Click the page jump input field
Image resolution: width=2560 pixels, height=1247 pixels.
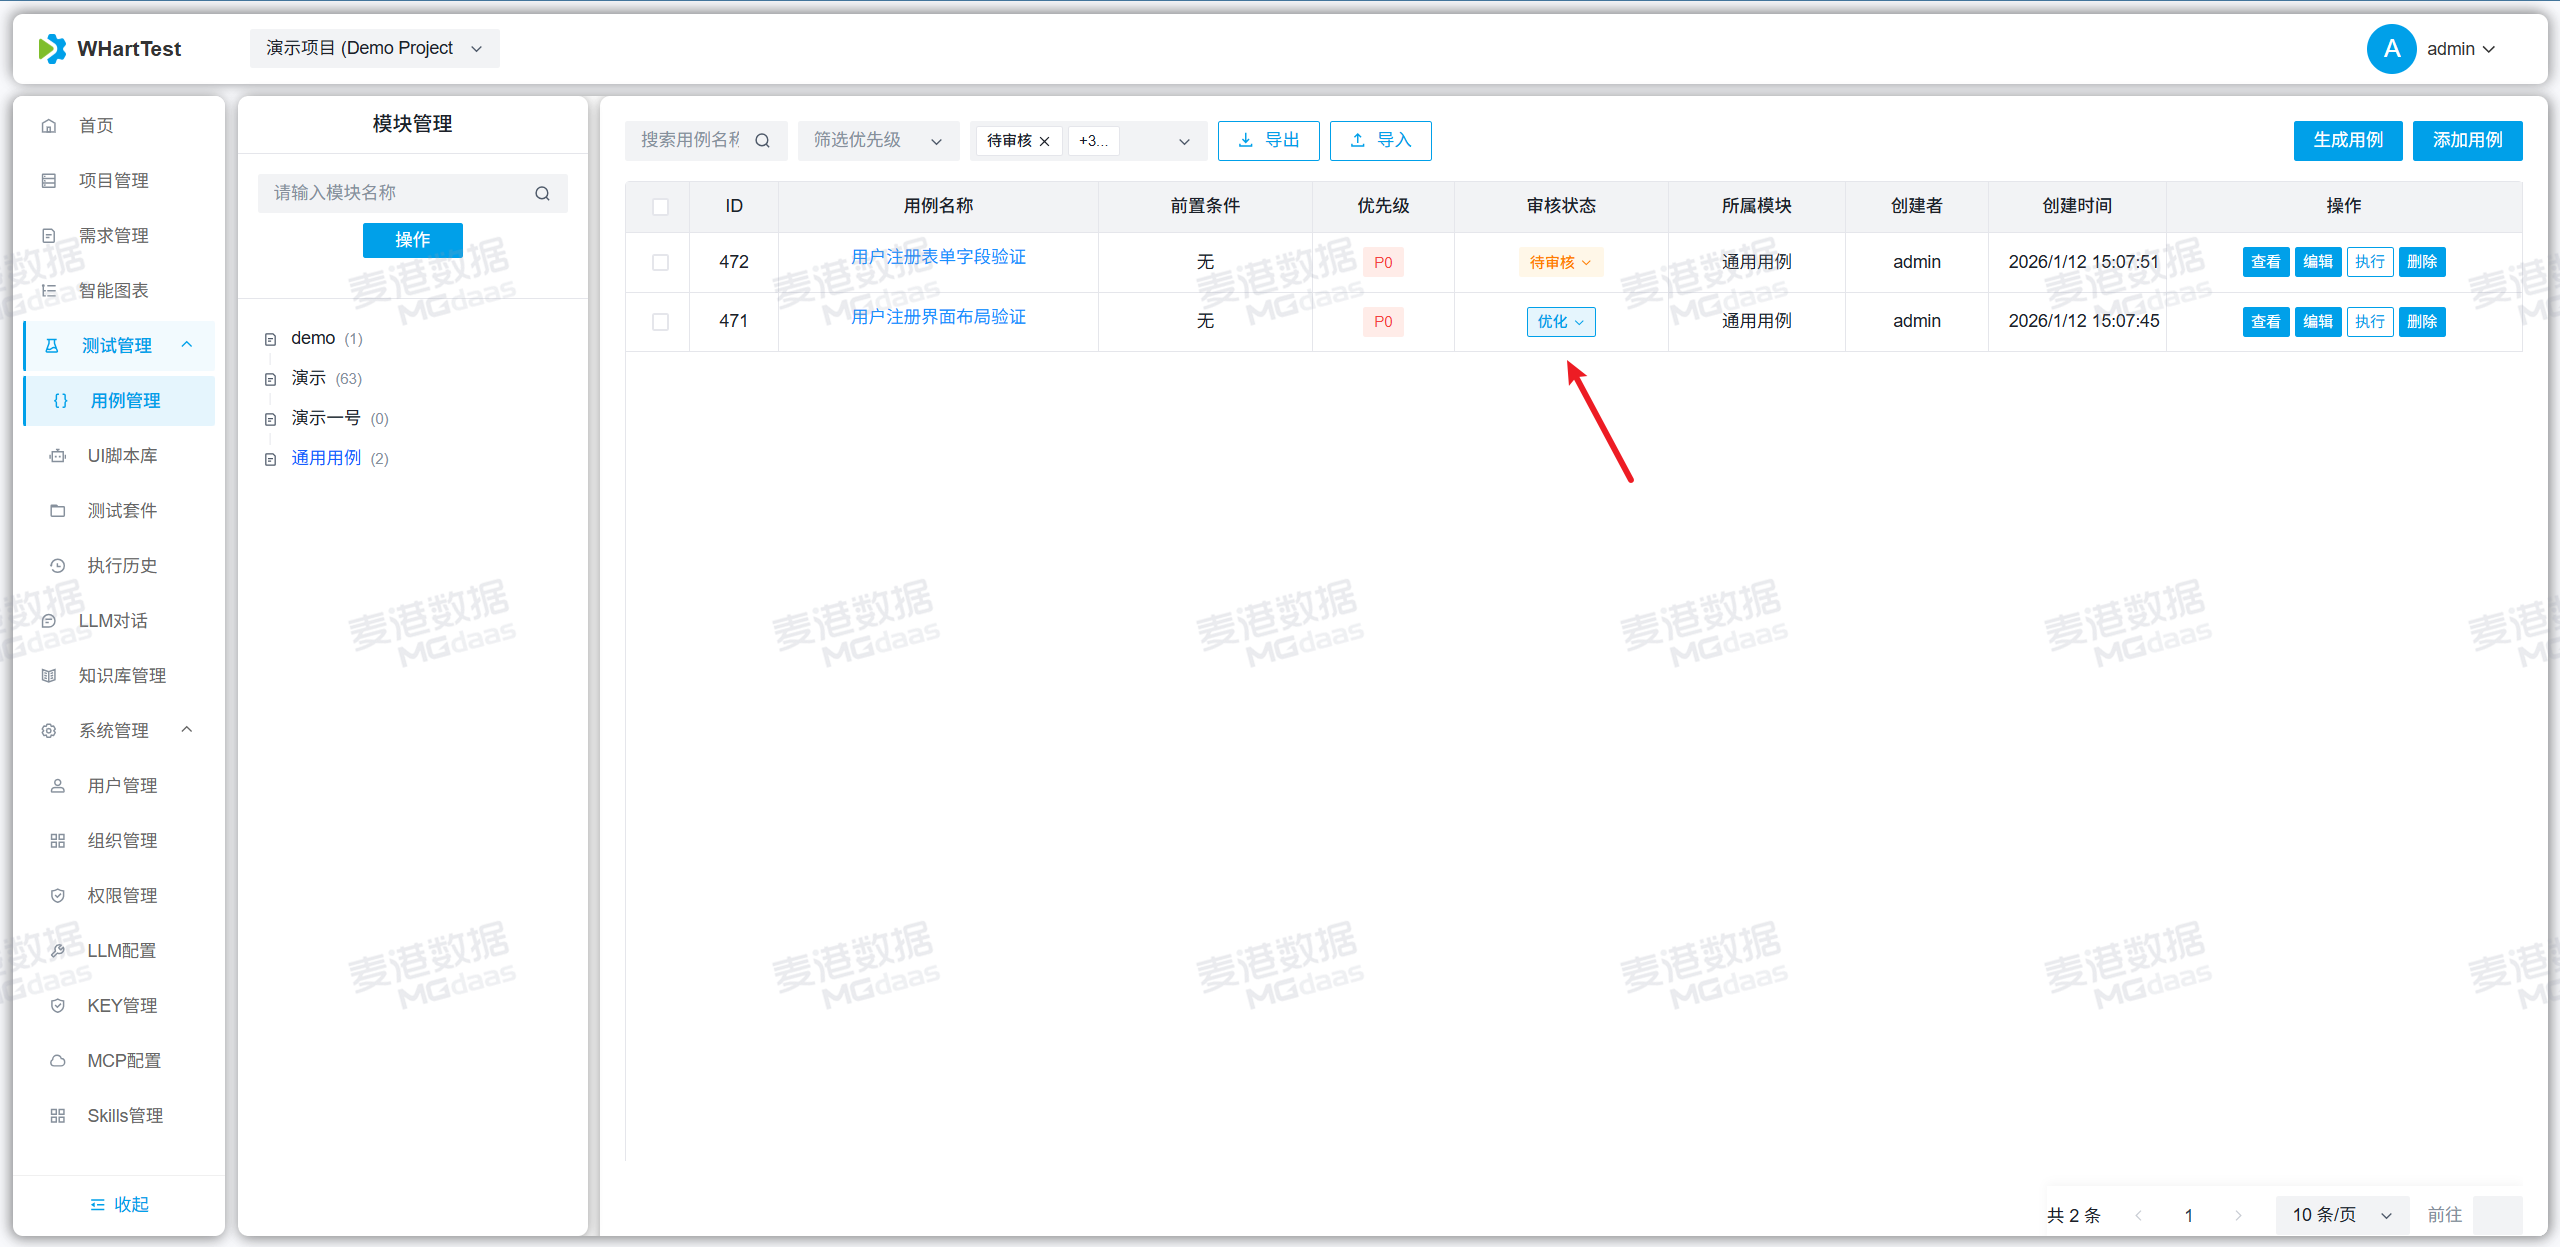(2496, 1215)
